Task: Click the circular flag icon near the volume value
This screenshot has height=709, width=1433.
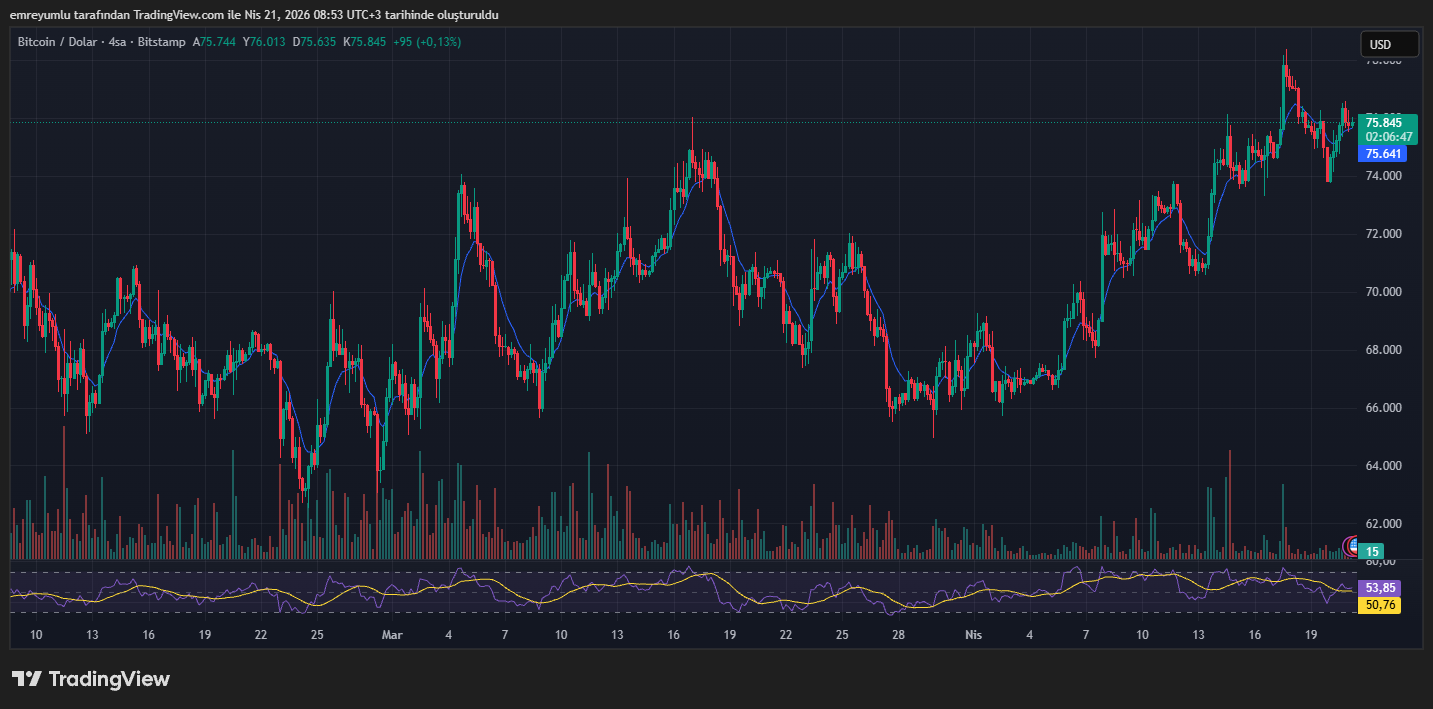Action: tap(1352, 547)
